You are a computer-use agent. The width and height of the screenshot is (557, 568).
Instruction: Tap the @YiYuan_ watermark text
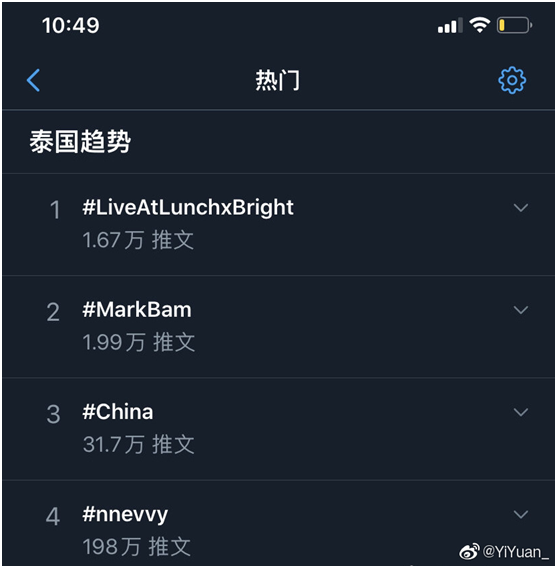click(x=516, y=552)
